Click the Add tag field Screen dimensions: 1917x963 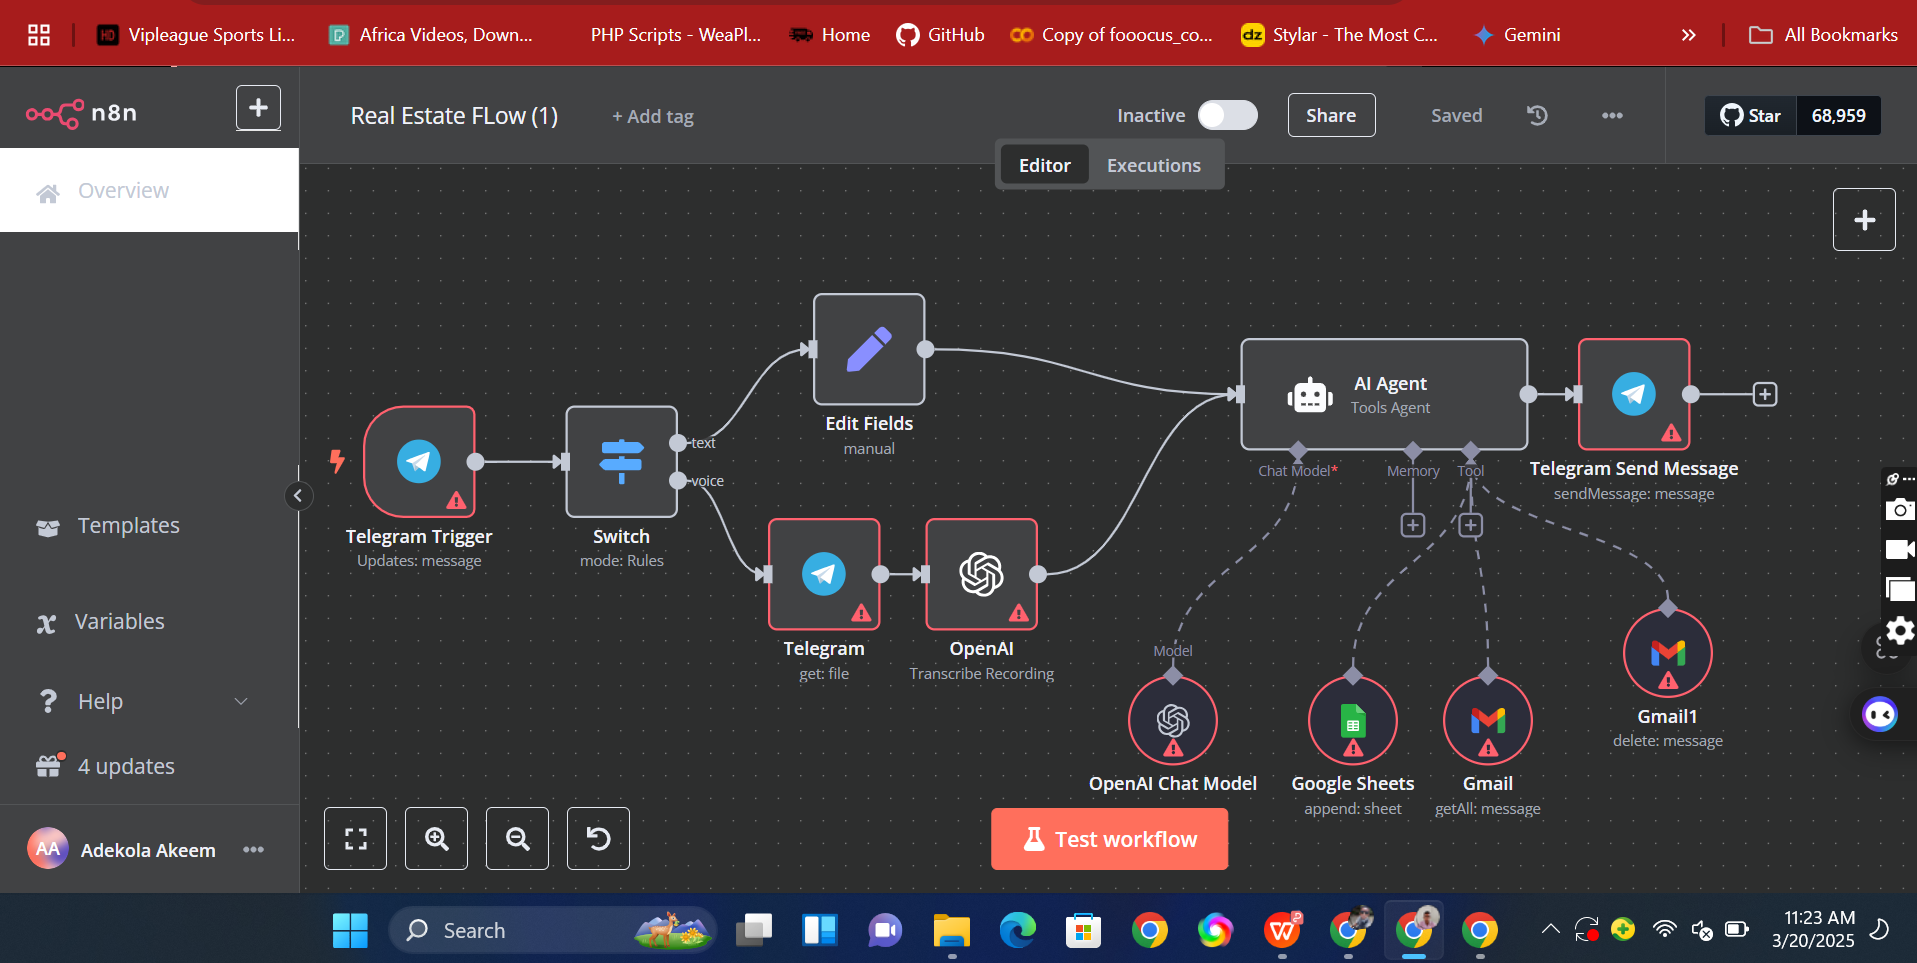click(653, 117)
